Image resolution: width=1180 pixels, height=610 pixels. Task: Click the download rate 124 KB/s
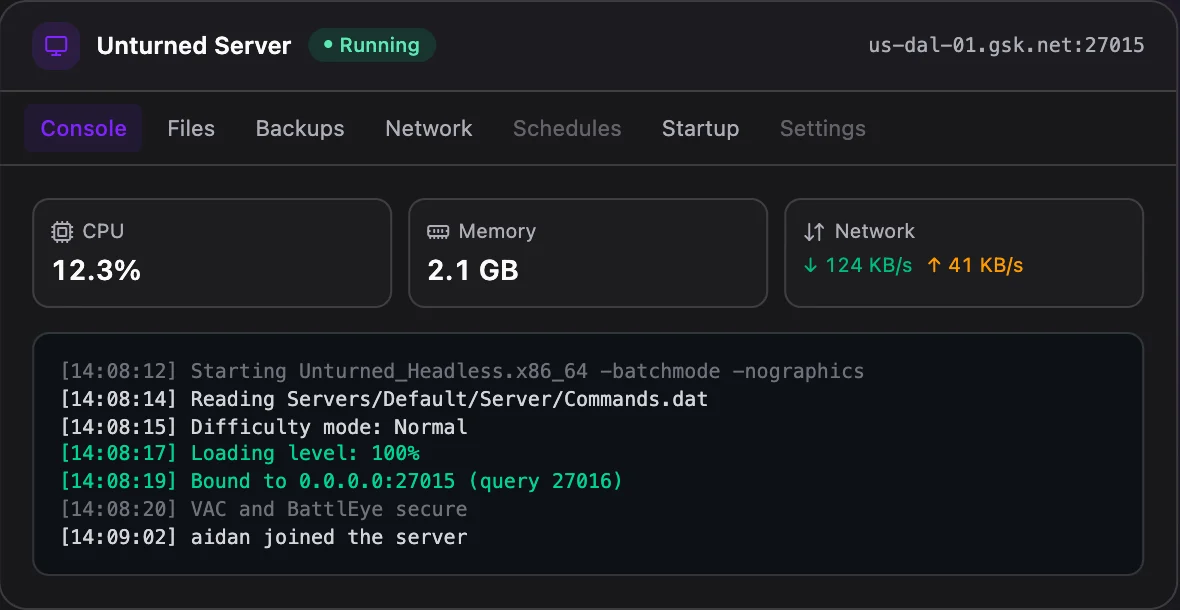click(x=858, y=266)
